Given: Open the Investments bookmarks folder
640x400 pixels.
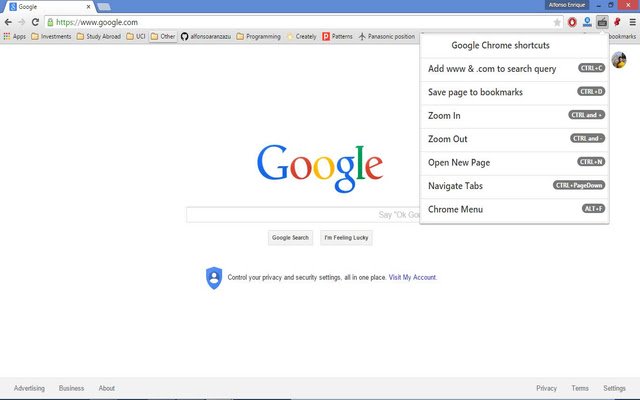Looking at the screenshot, I should pos(51,36).
